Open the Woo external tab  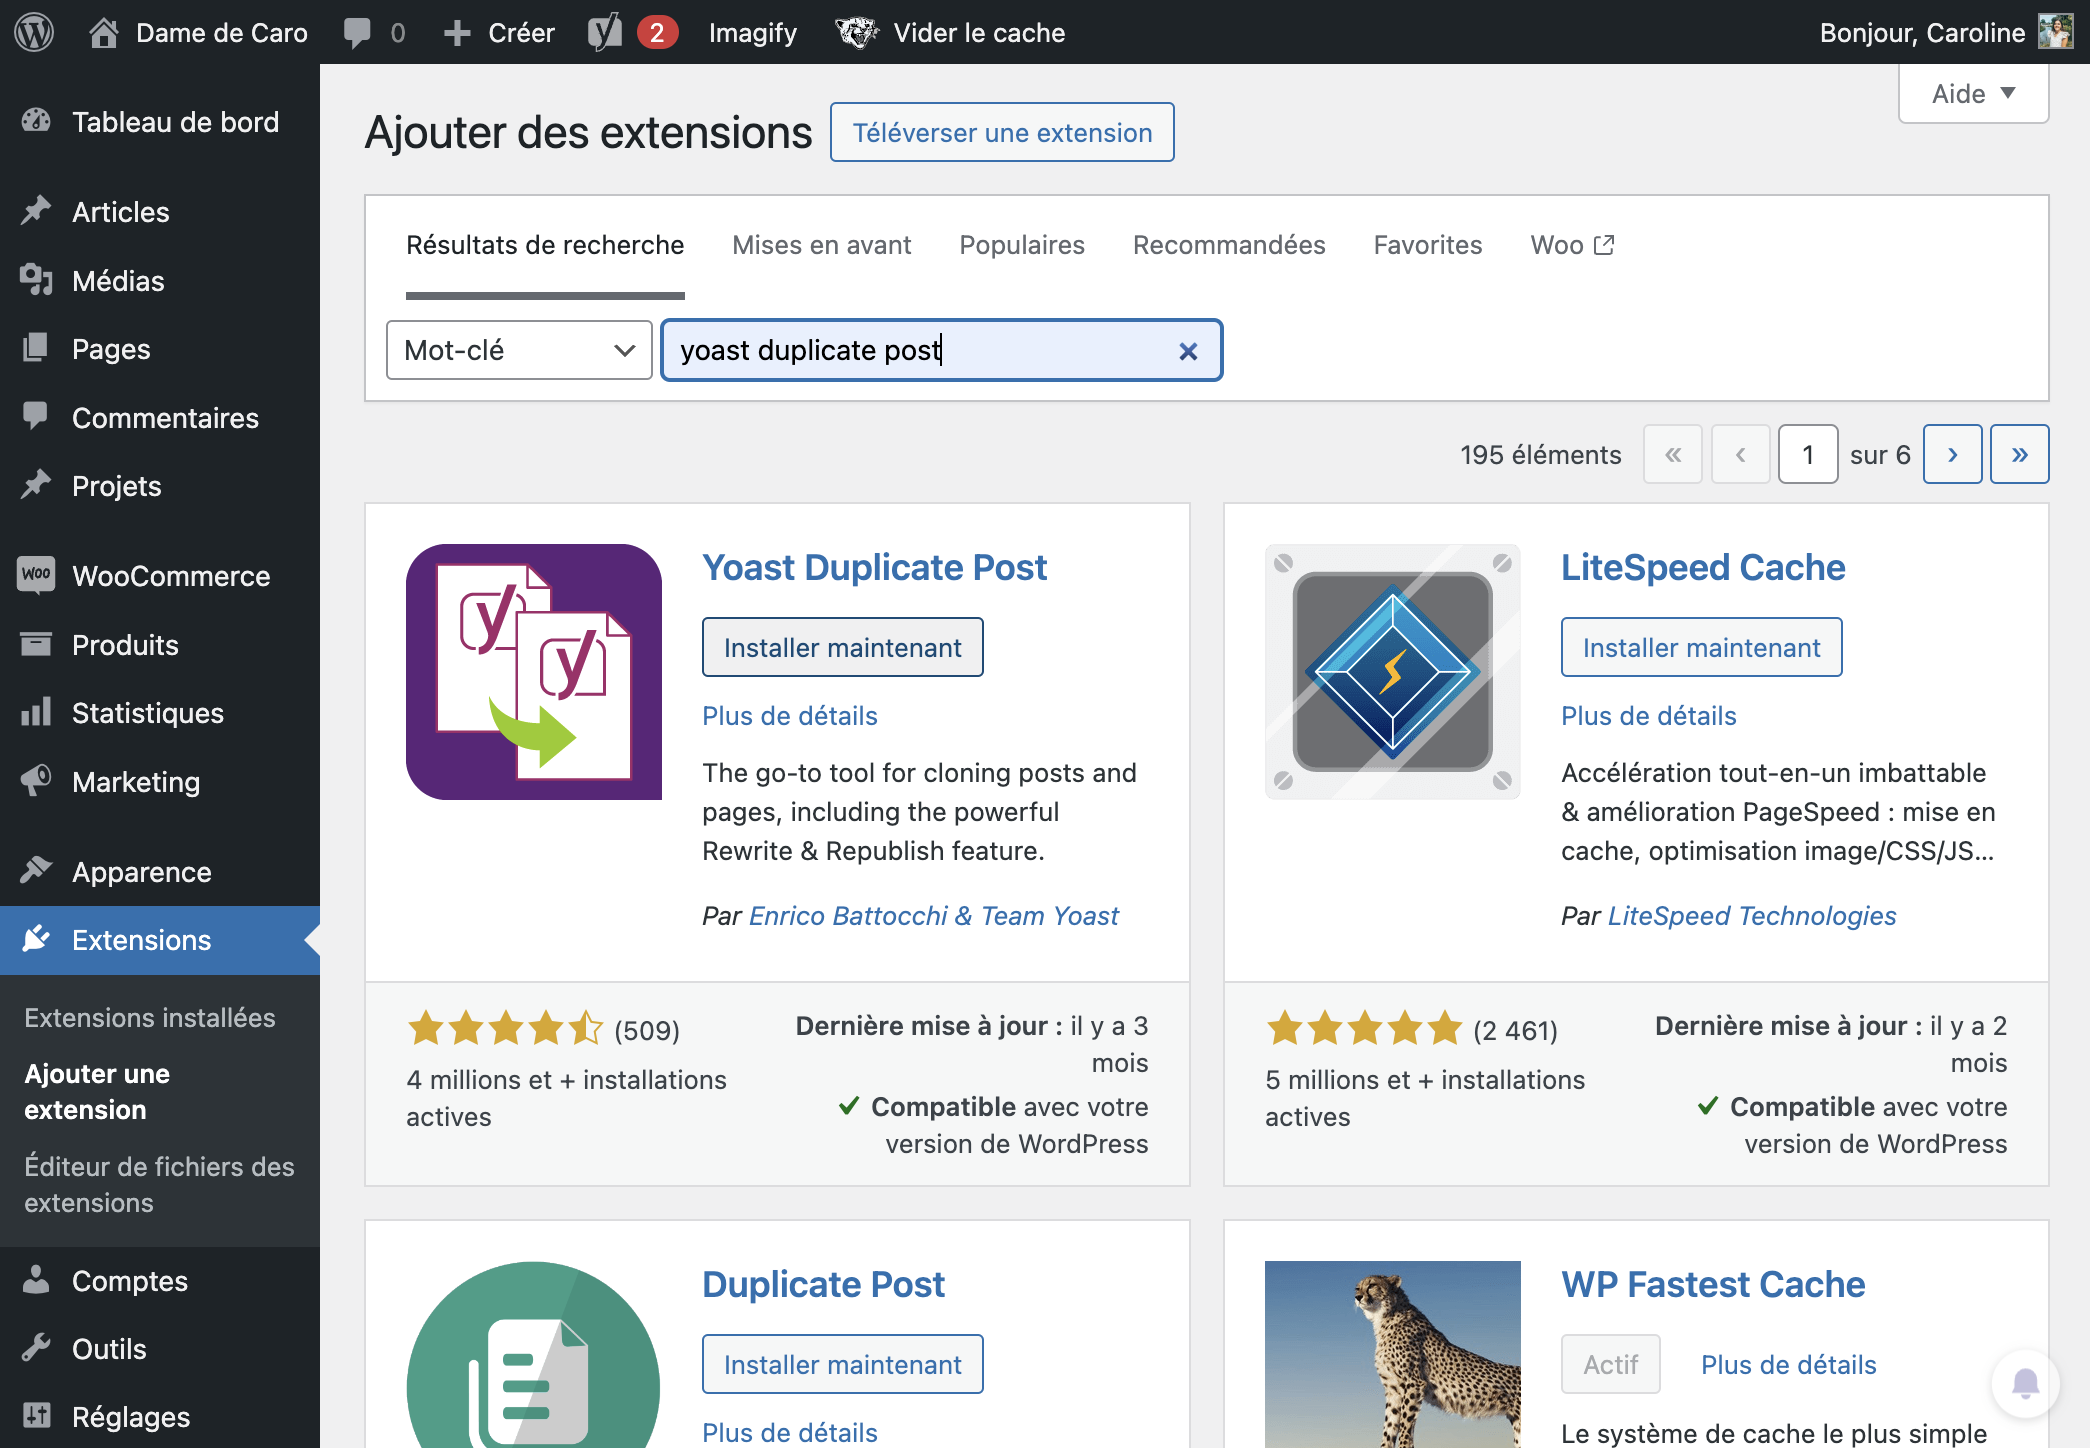1573,245
